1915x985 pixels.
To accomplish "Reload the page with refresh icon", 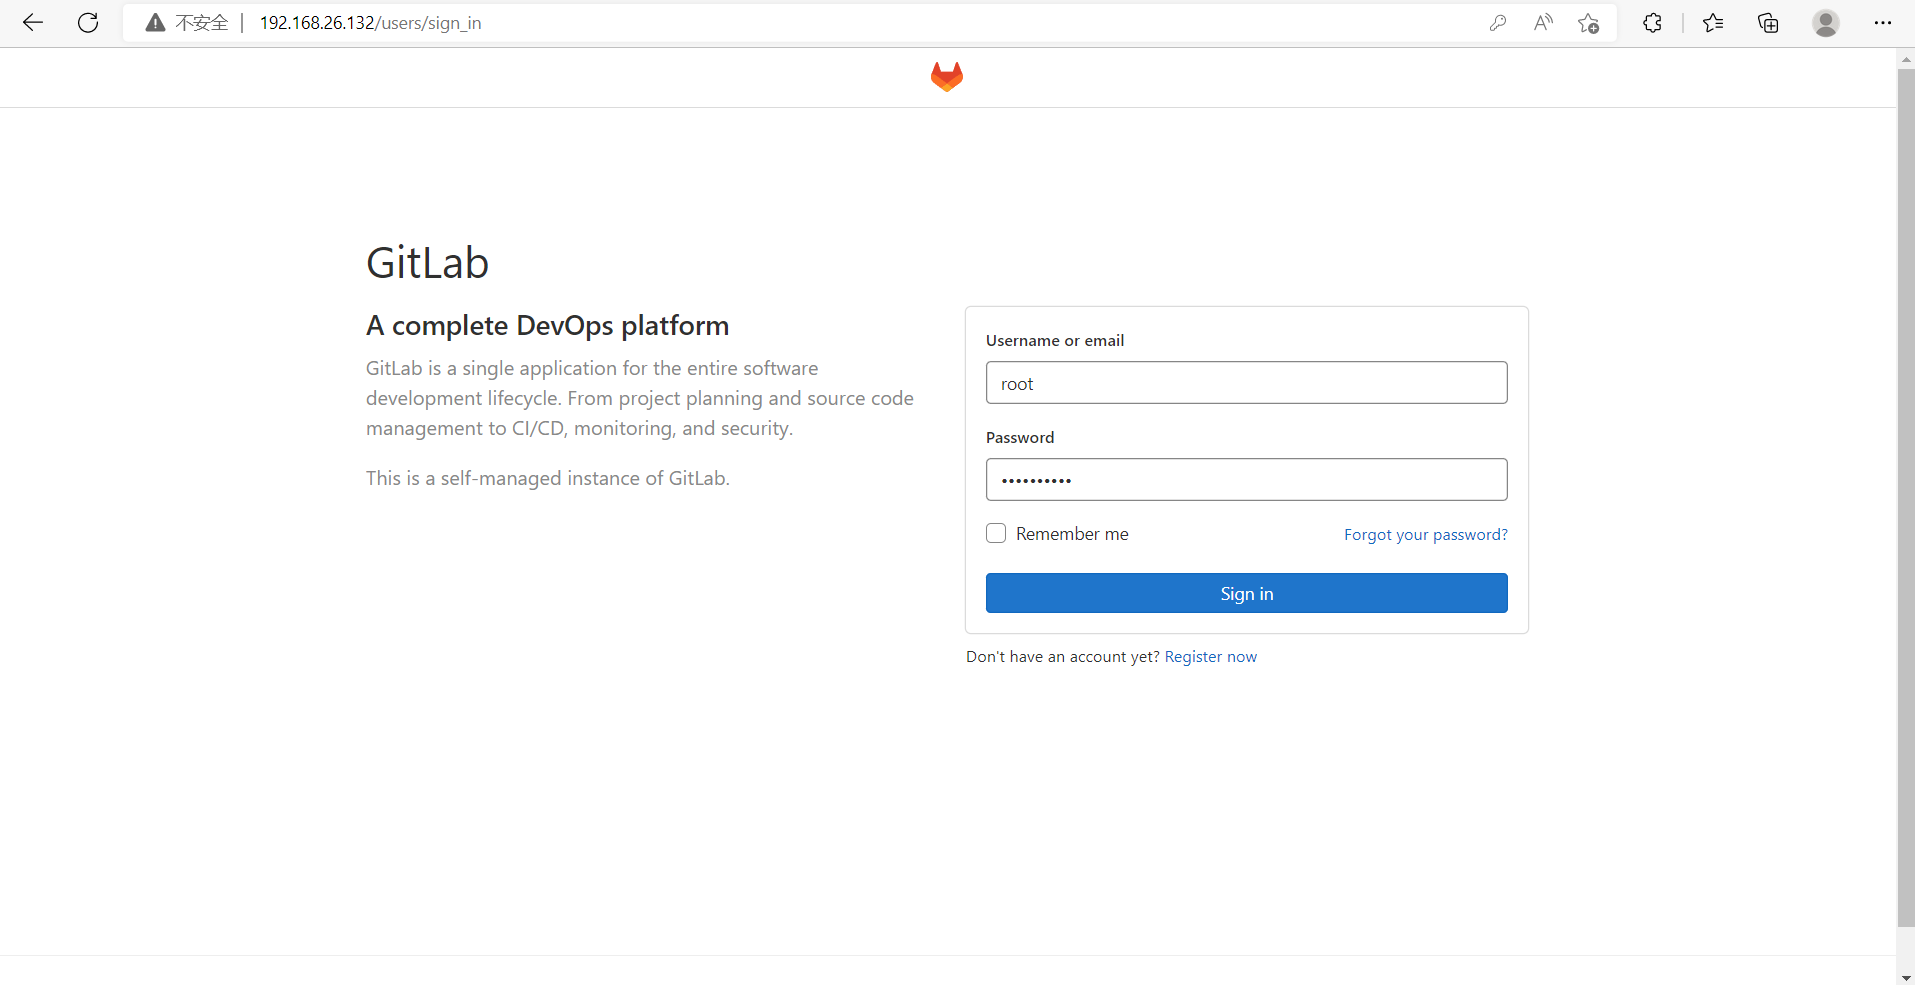I will [88, 23].
